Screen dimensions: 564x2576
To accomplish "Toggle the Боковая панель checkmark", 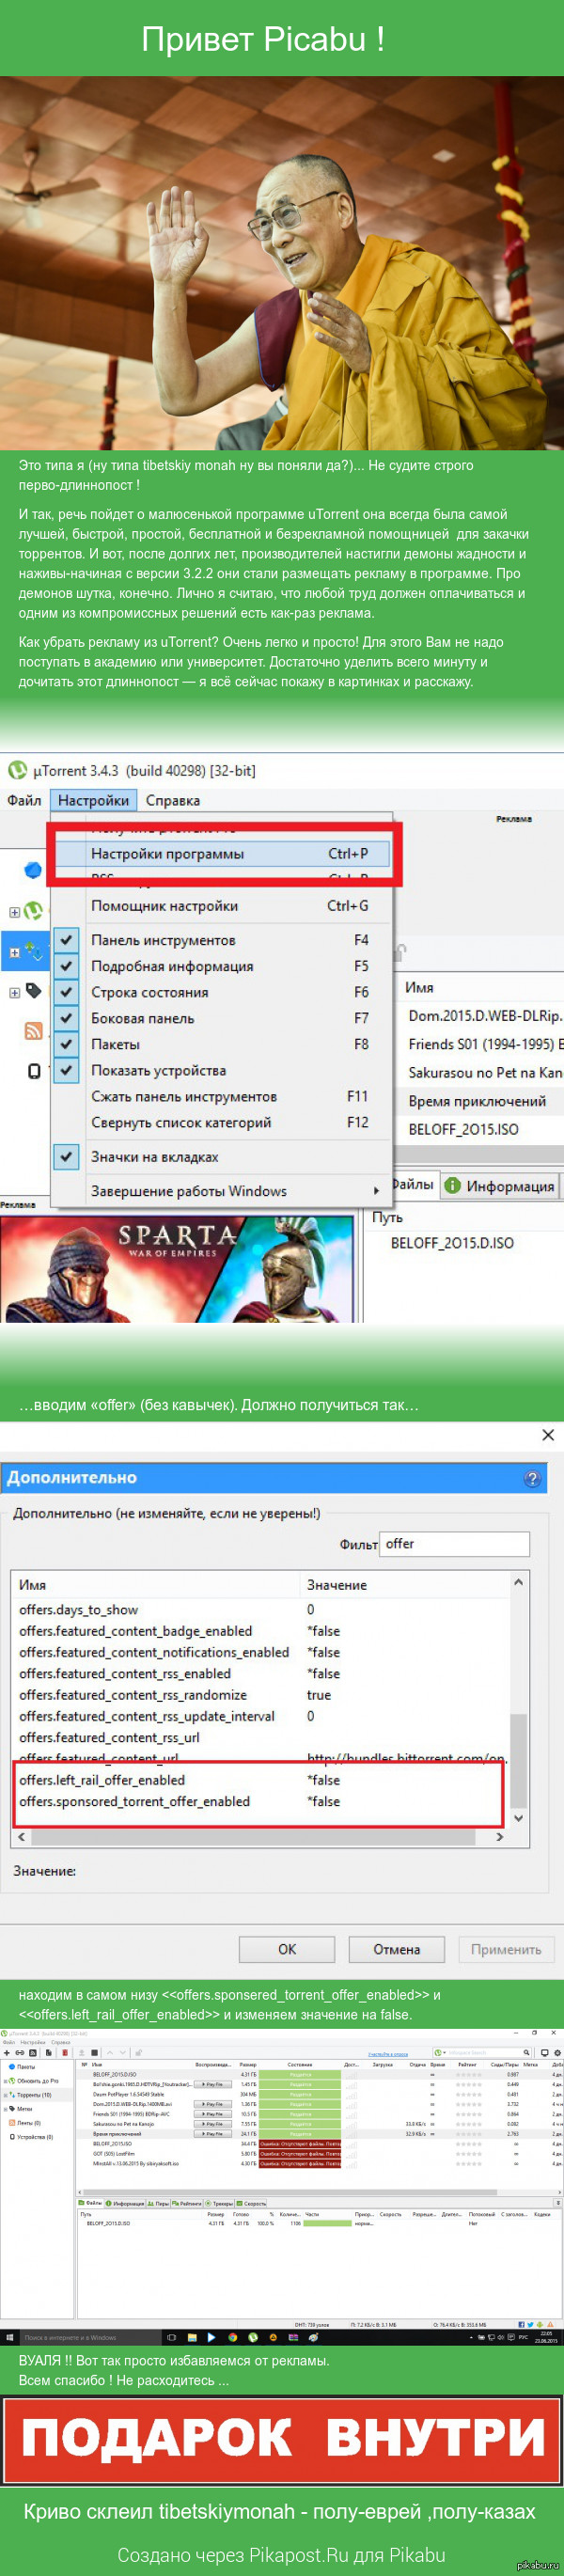I will (x=66, y=1018).
